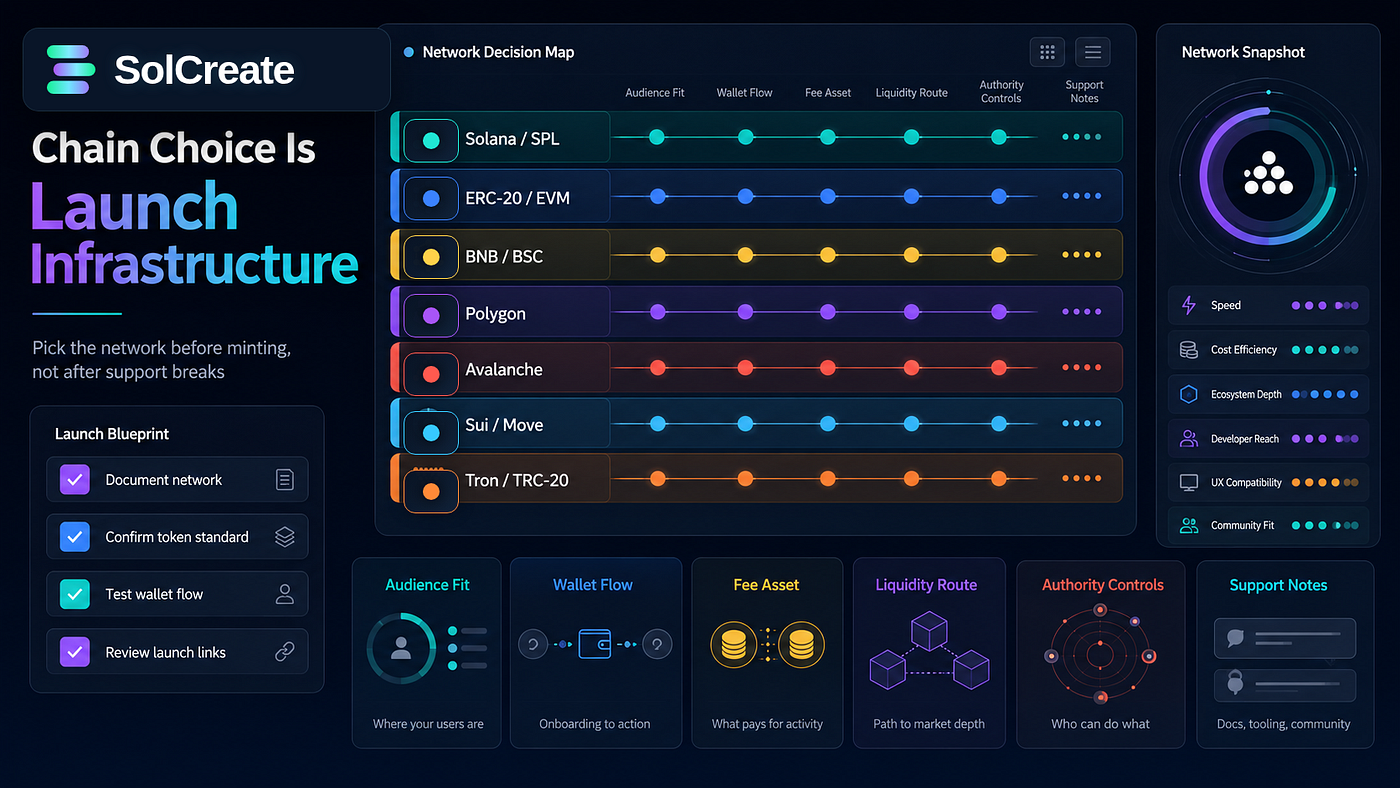The image size is (1400, 788).
Task: Click the Polygon purple chain icon
Action: pos(431,315)
